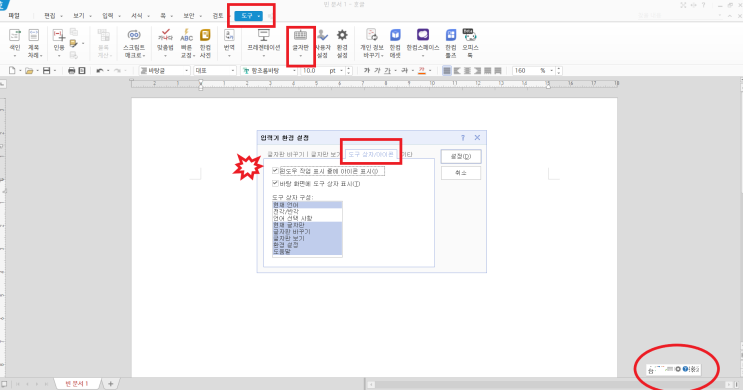
Task: Expand the font color dropdown arrow
Action: tap(430, 71)
